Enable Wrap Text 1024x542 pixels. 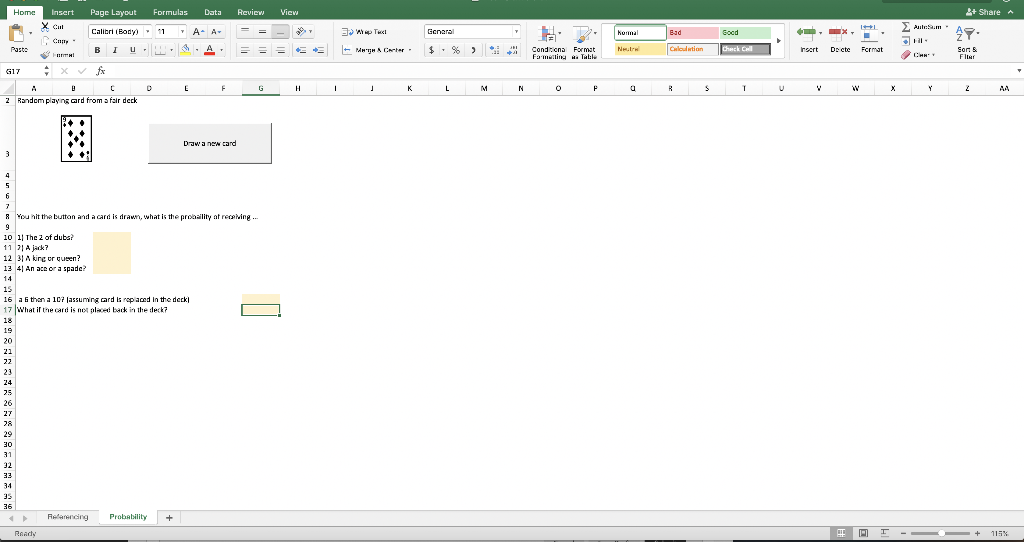[364, 31]
